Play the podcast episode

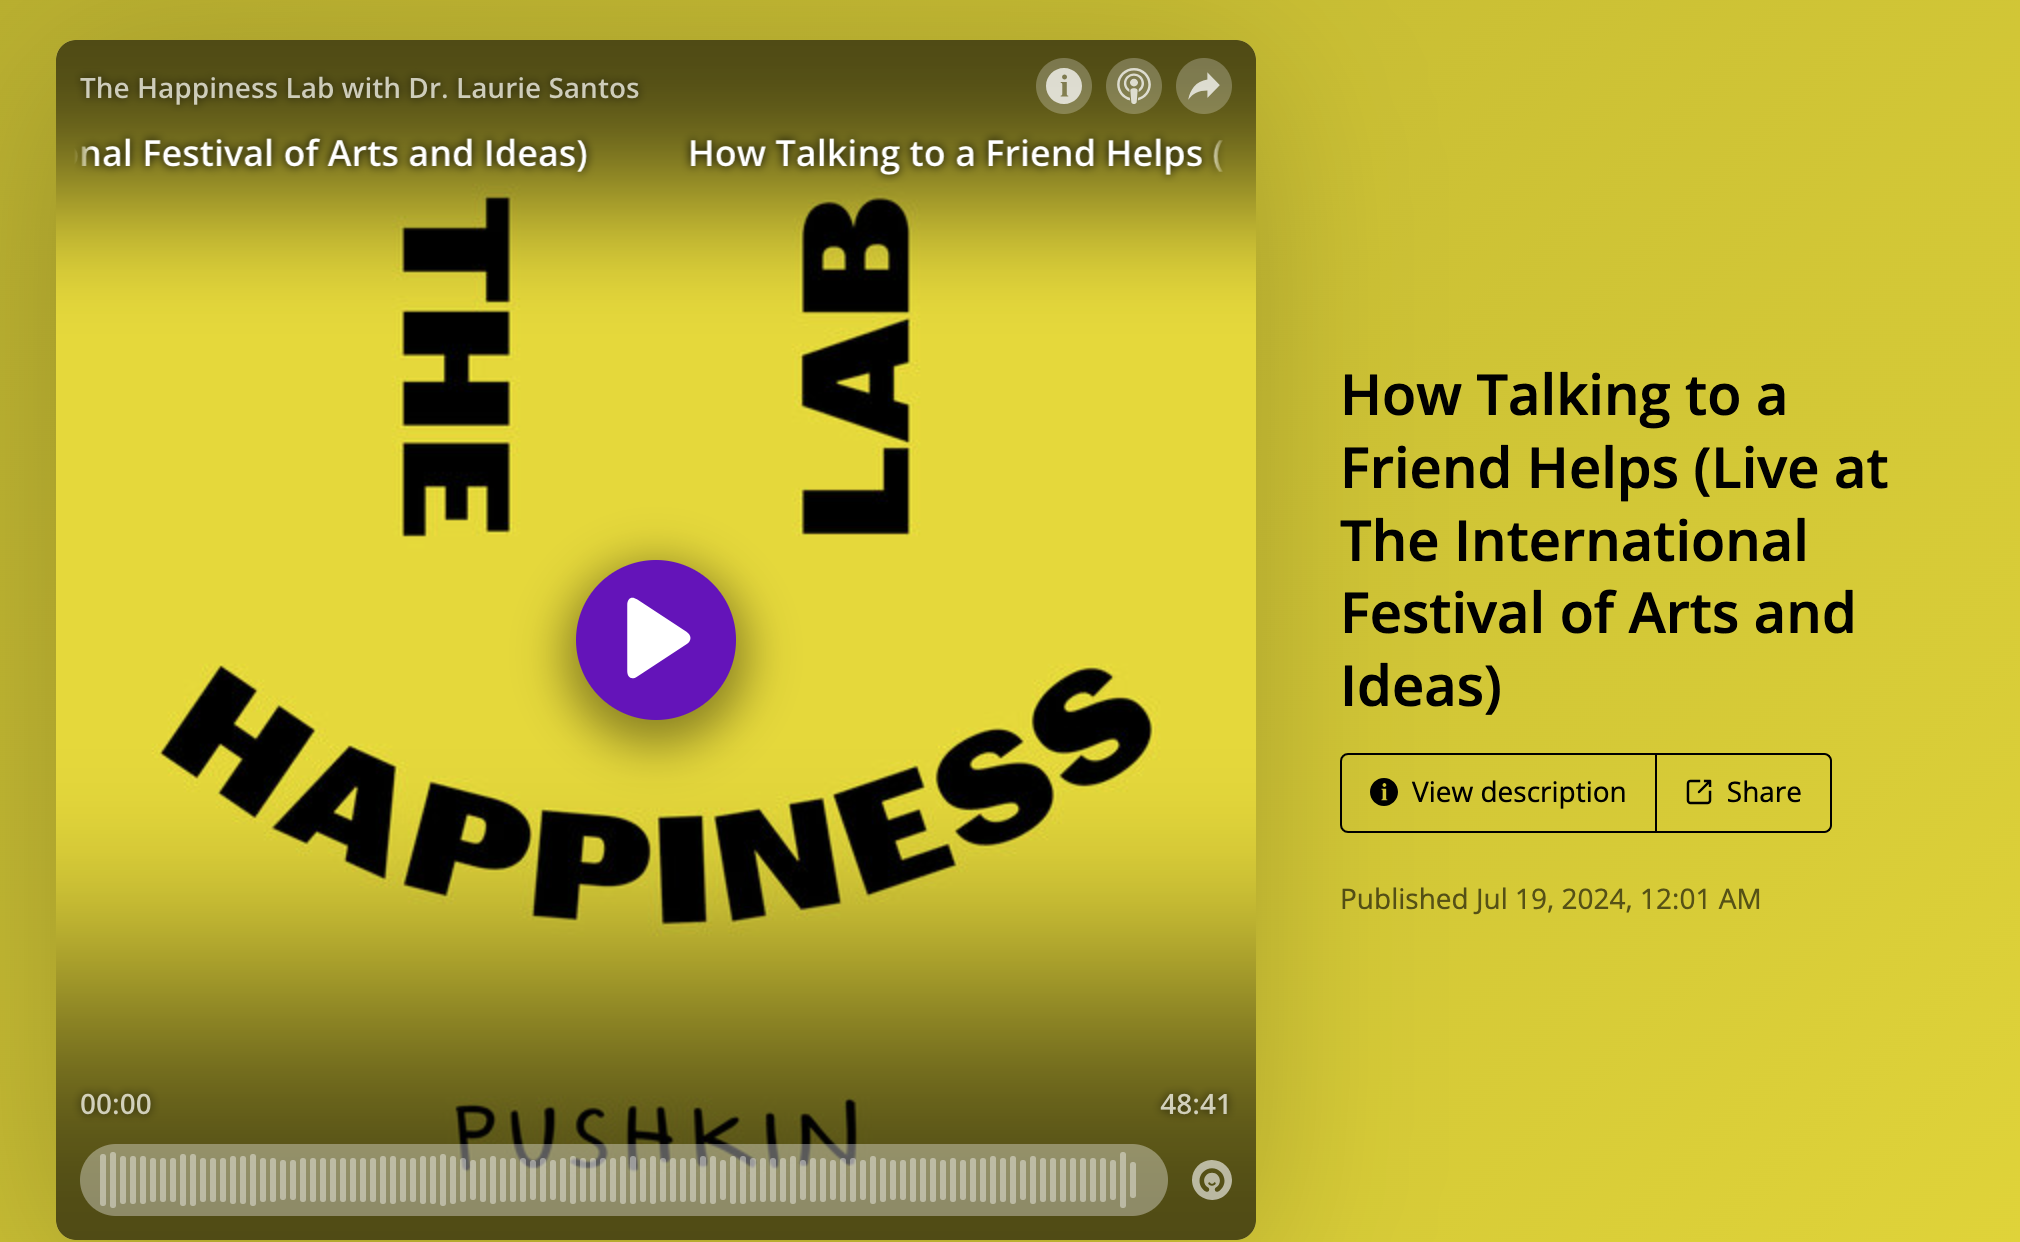click(656, 640)
